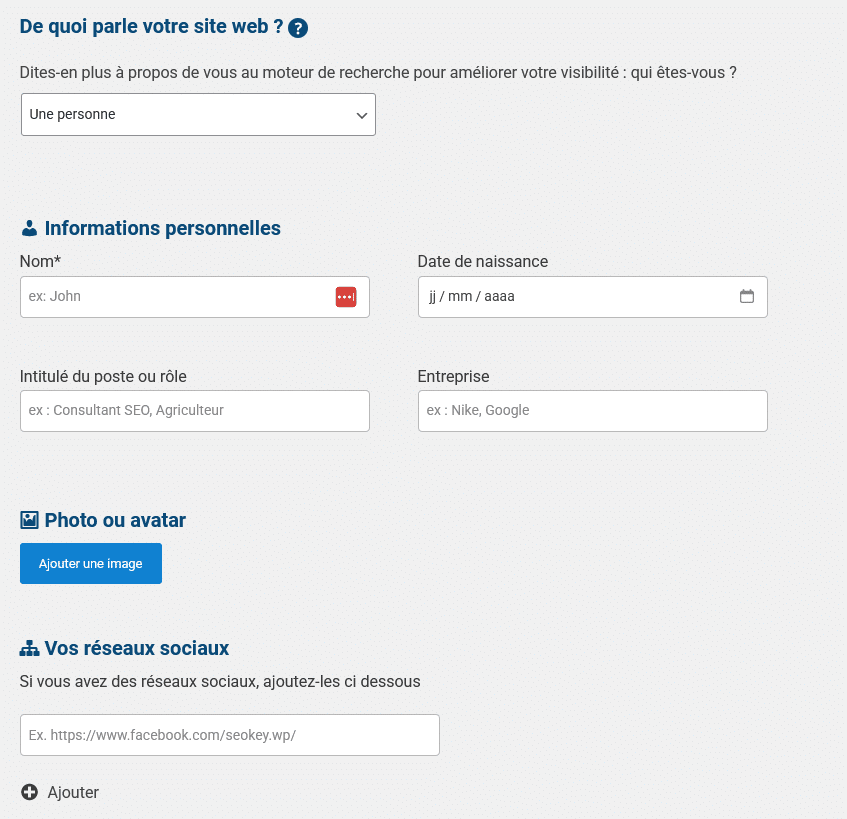Select the month (mm) date segment
847x819 pixels.
pos(459,297)
